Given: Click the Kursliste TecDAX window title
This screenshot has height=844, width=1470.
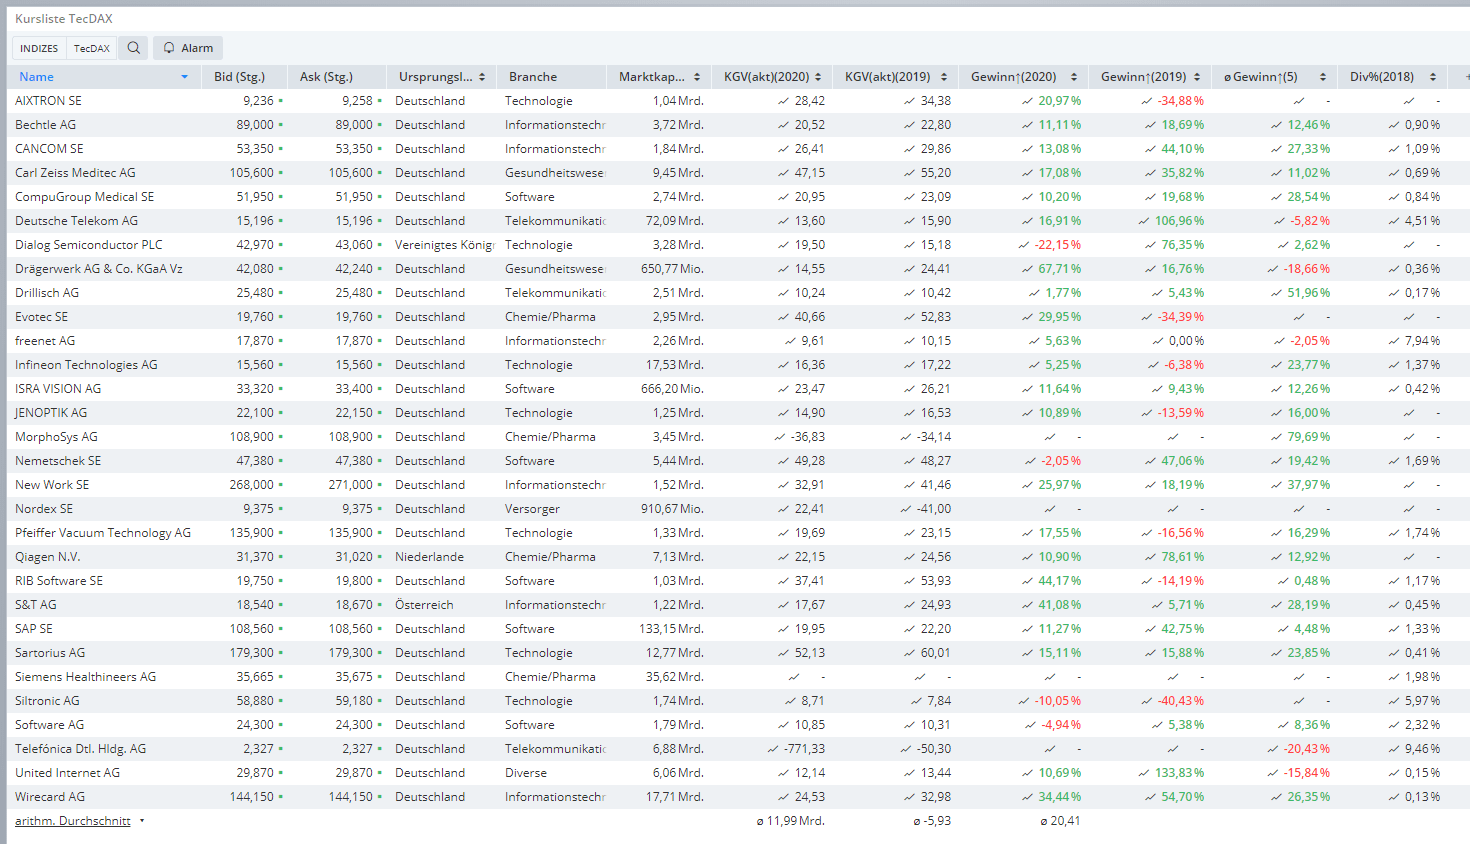Looking at the screenshot, I should (64, 19).
